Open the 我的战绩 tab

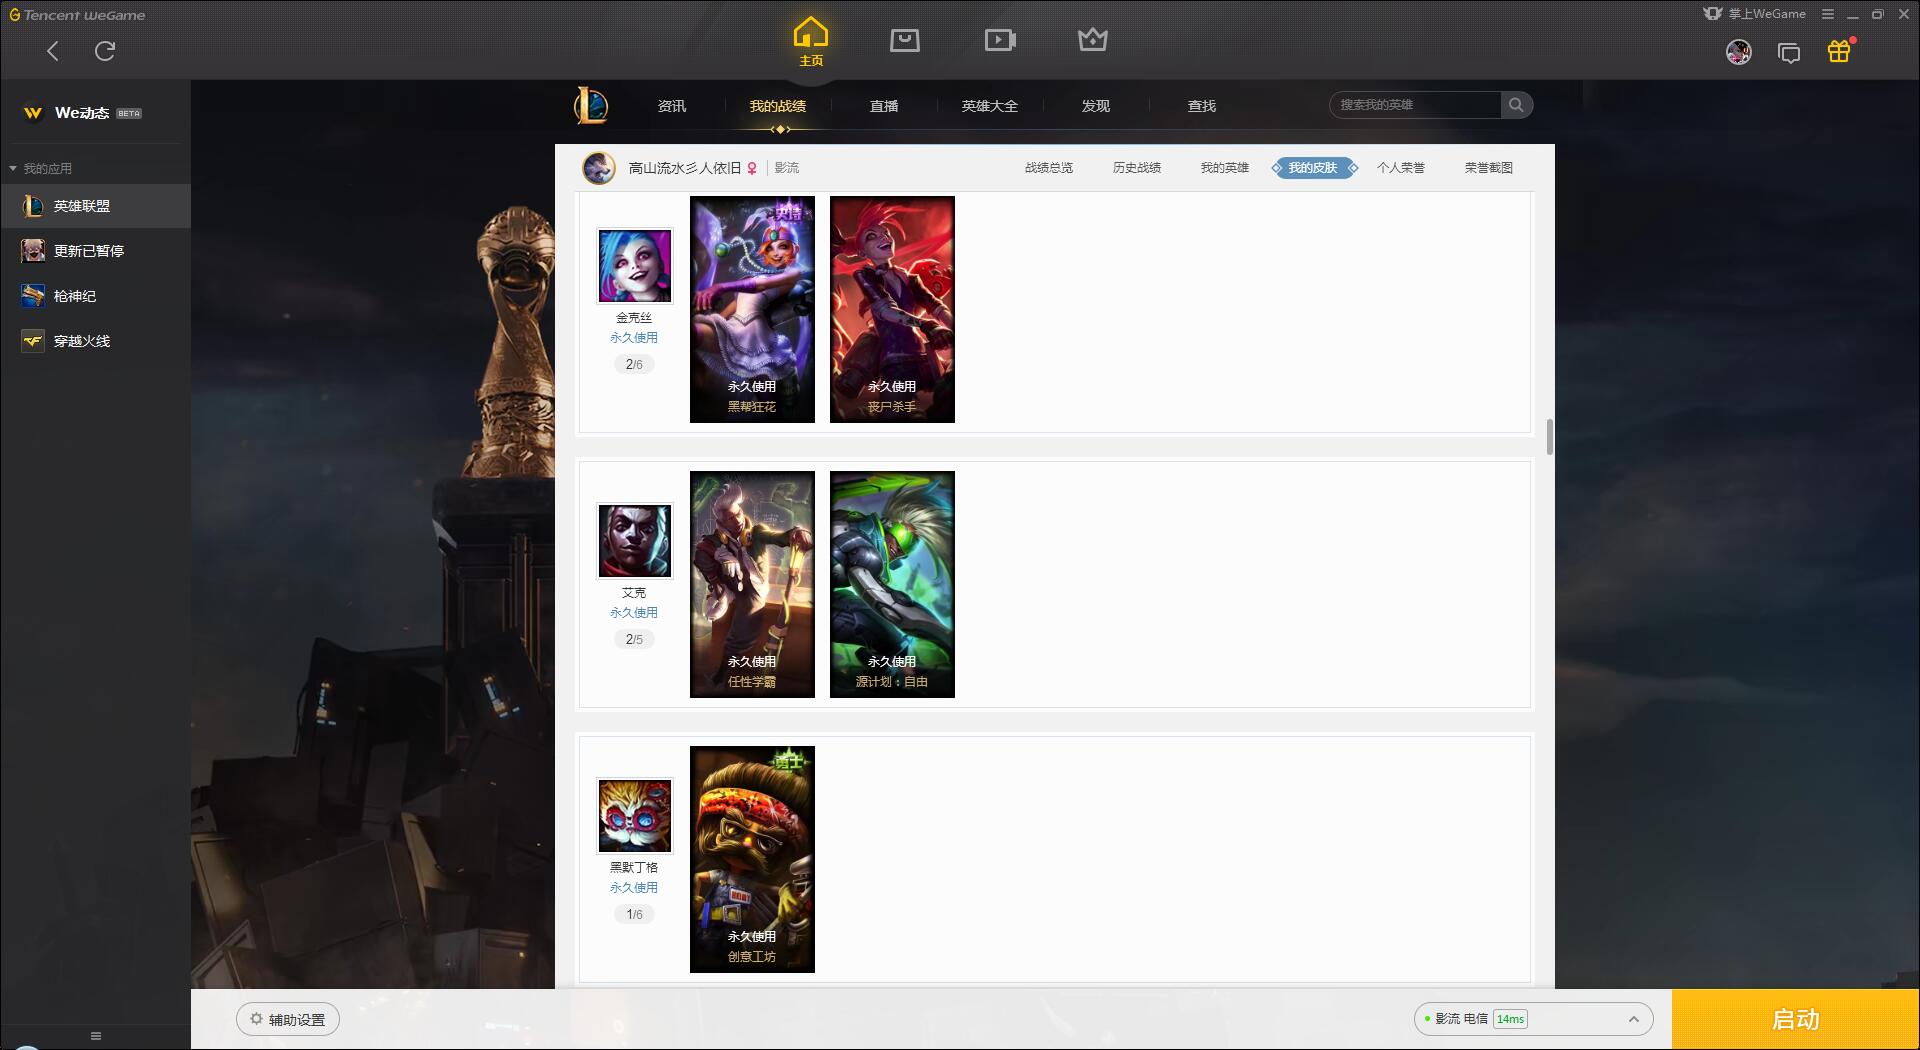pyautogui.click(x=778, y=106)
